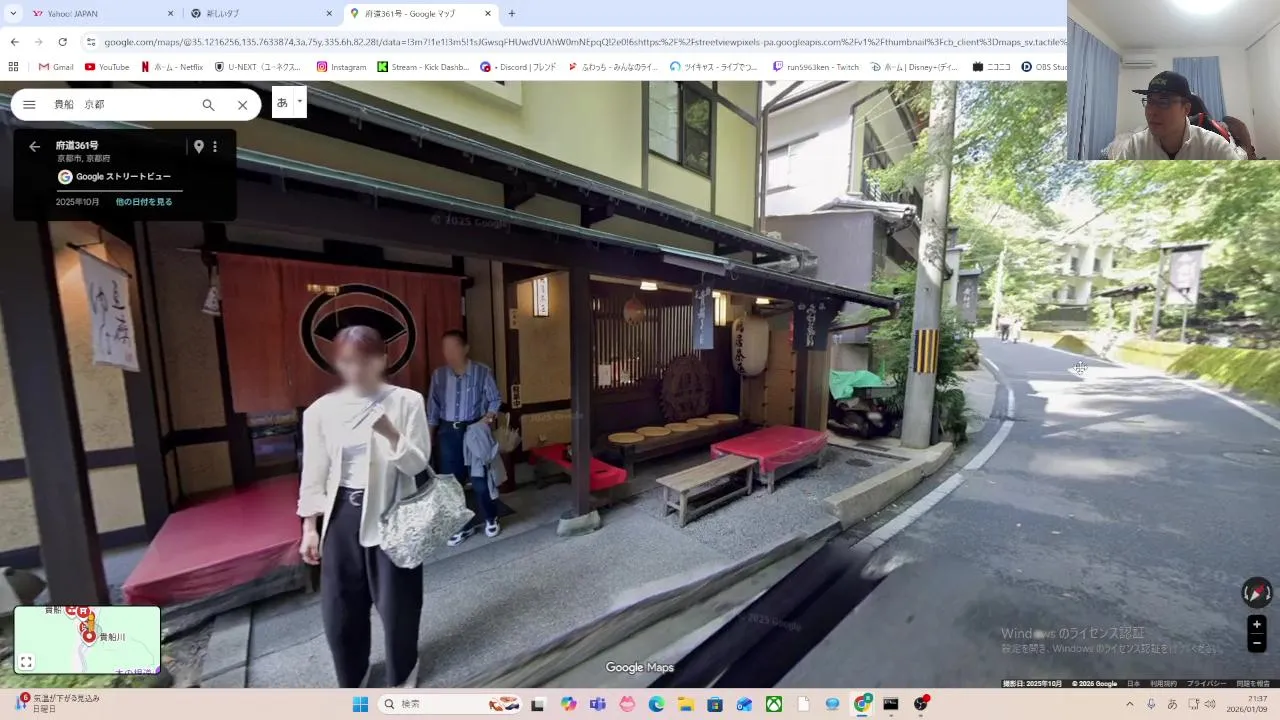Open the terminal app in taskbar

[x=891, y=704]
